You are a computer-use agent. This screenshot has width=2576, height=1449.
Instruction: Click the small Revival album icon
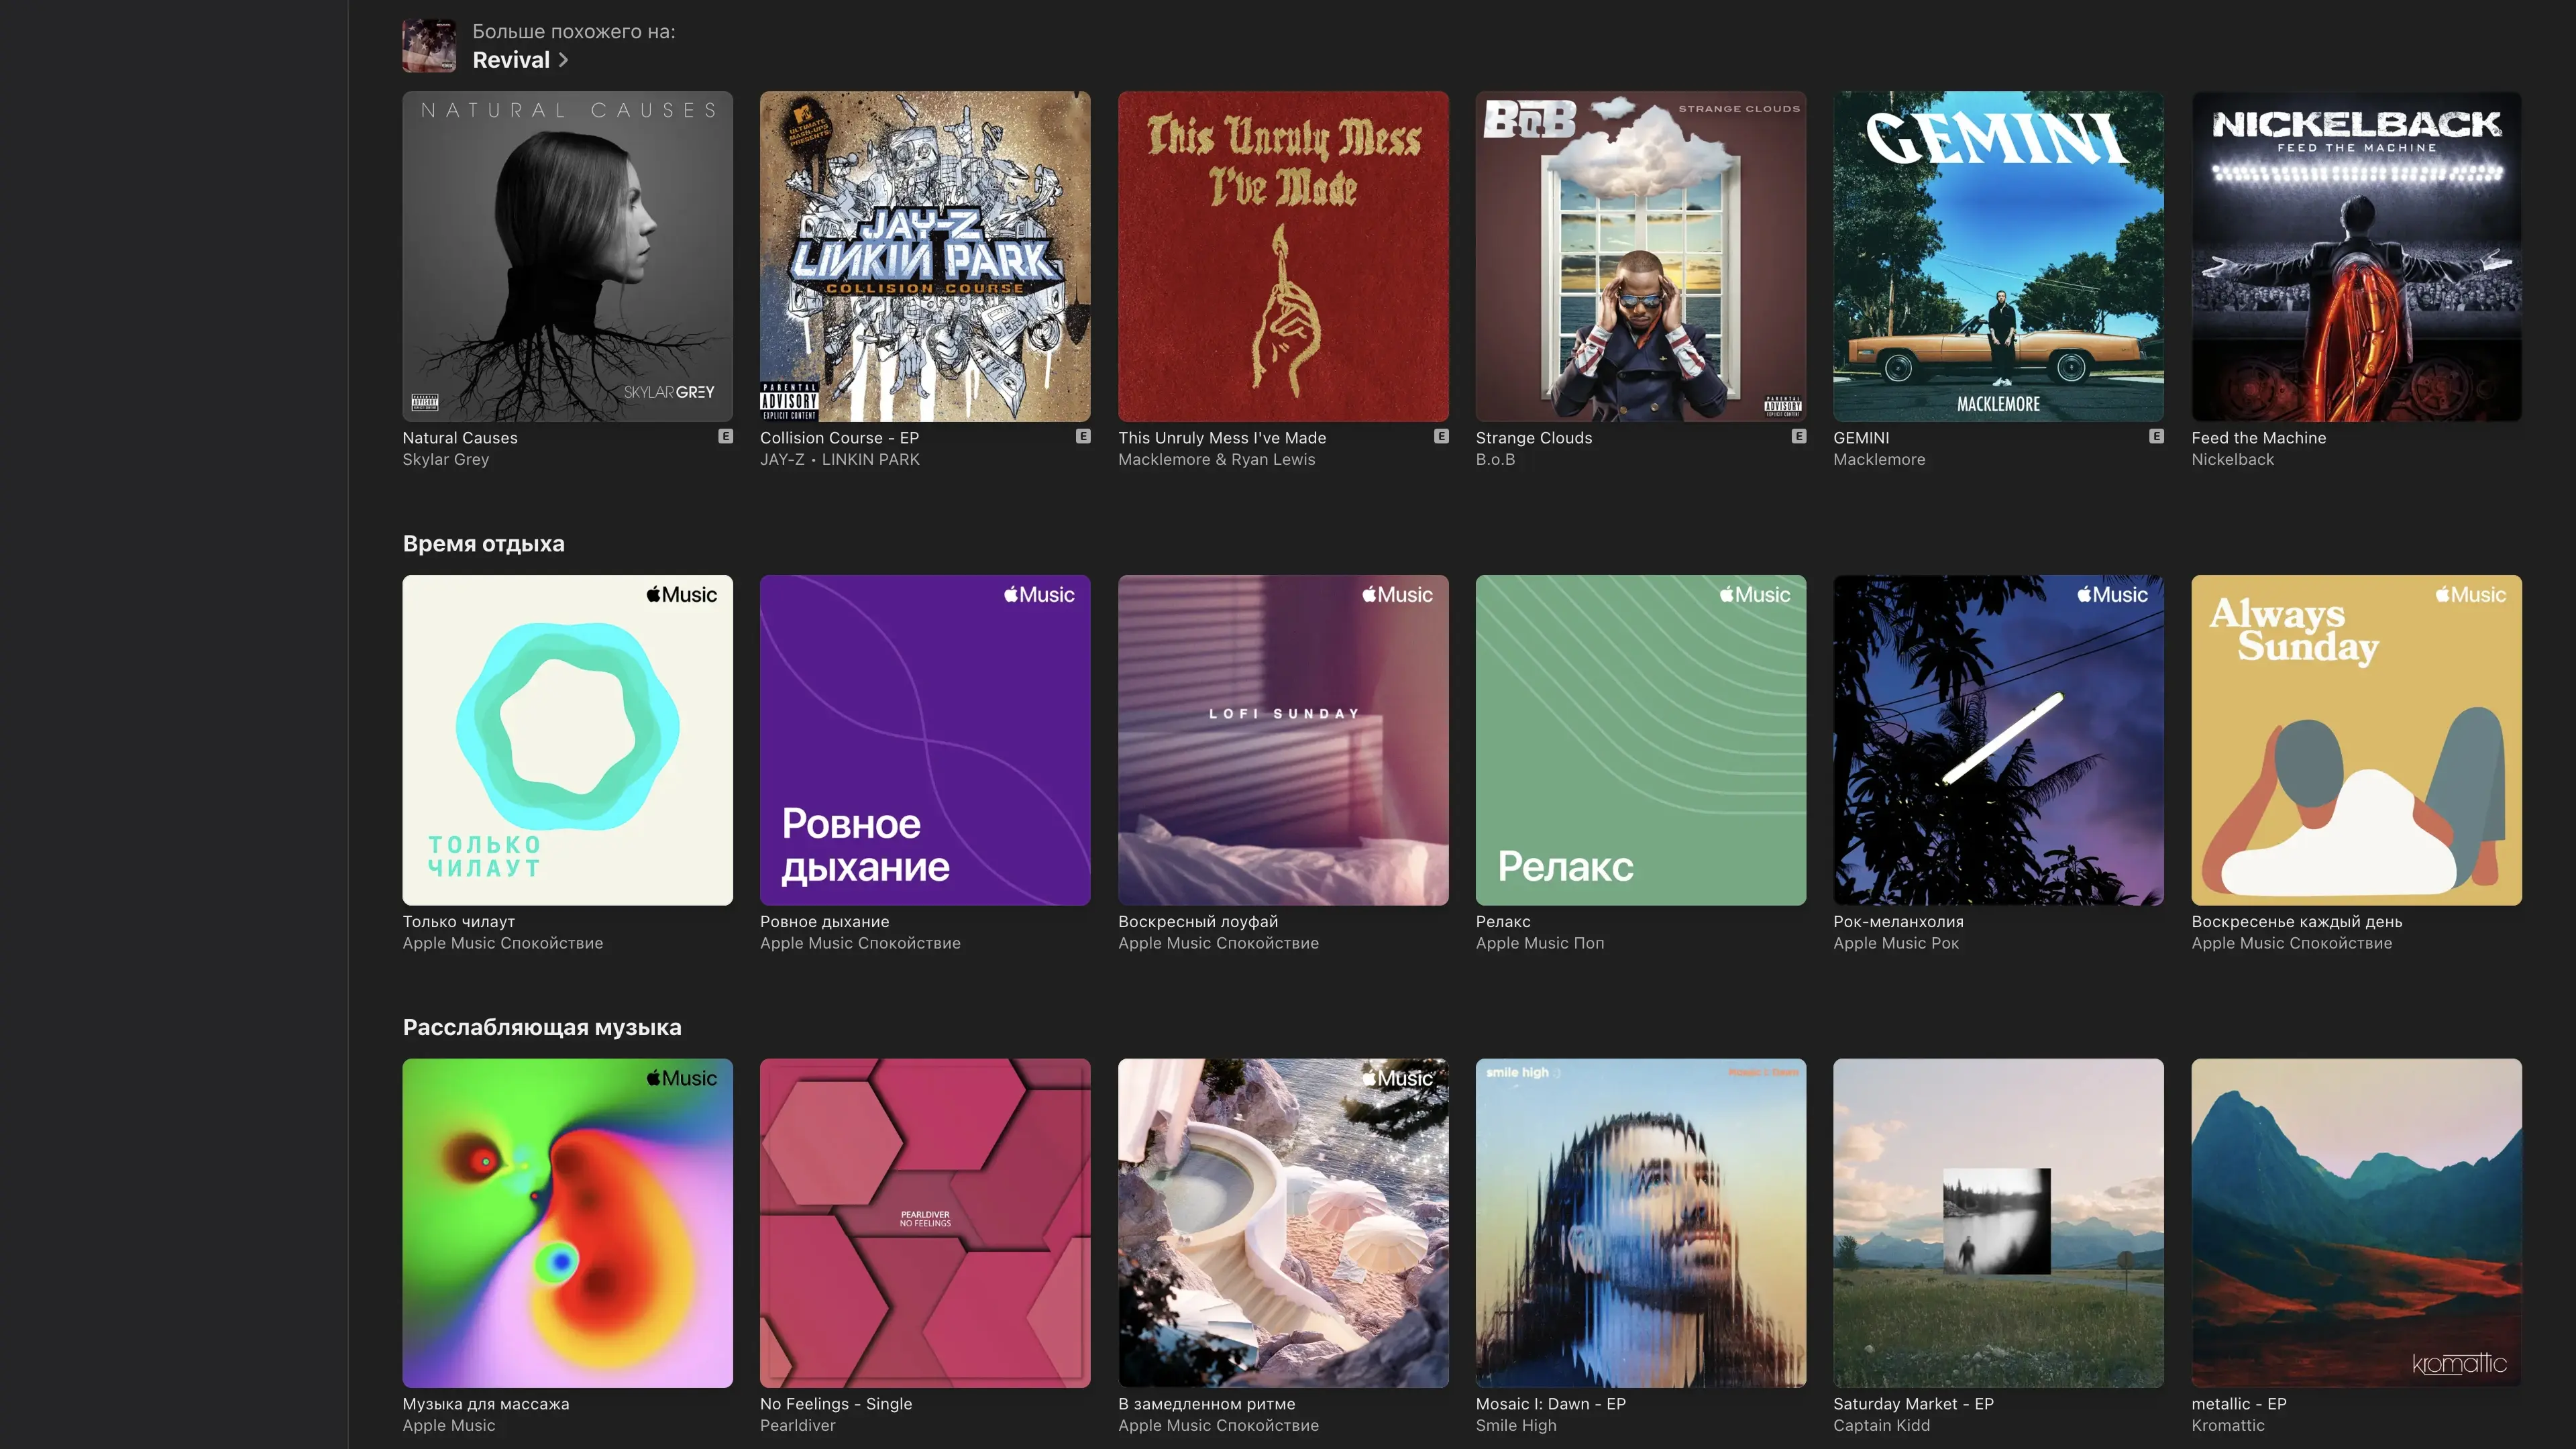point(429,46)
